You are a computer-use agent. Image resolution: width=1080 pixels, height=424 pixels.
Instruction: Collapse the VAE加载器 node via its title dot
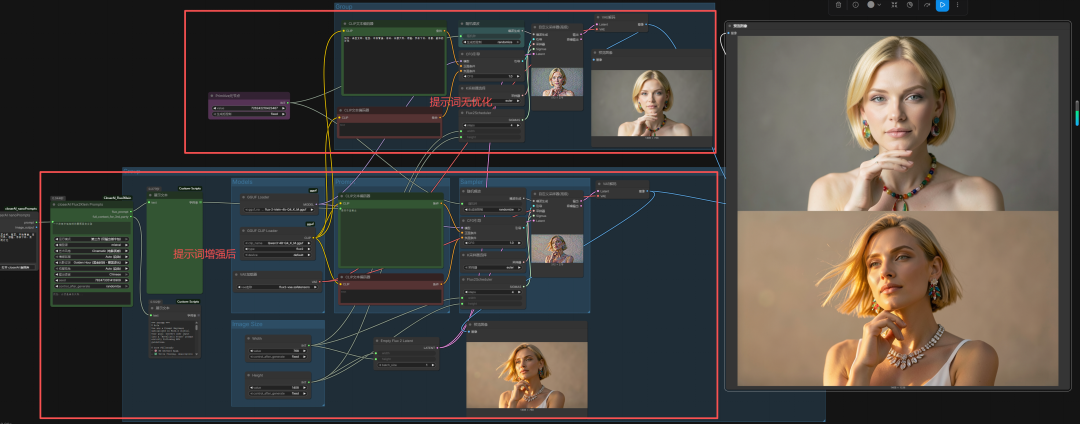point(238,274)
